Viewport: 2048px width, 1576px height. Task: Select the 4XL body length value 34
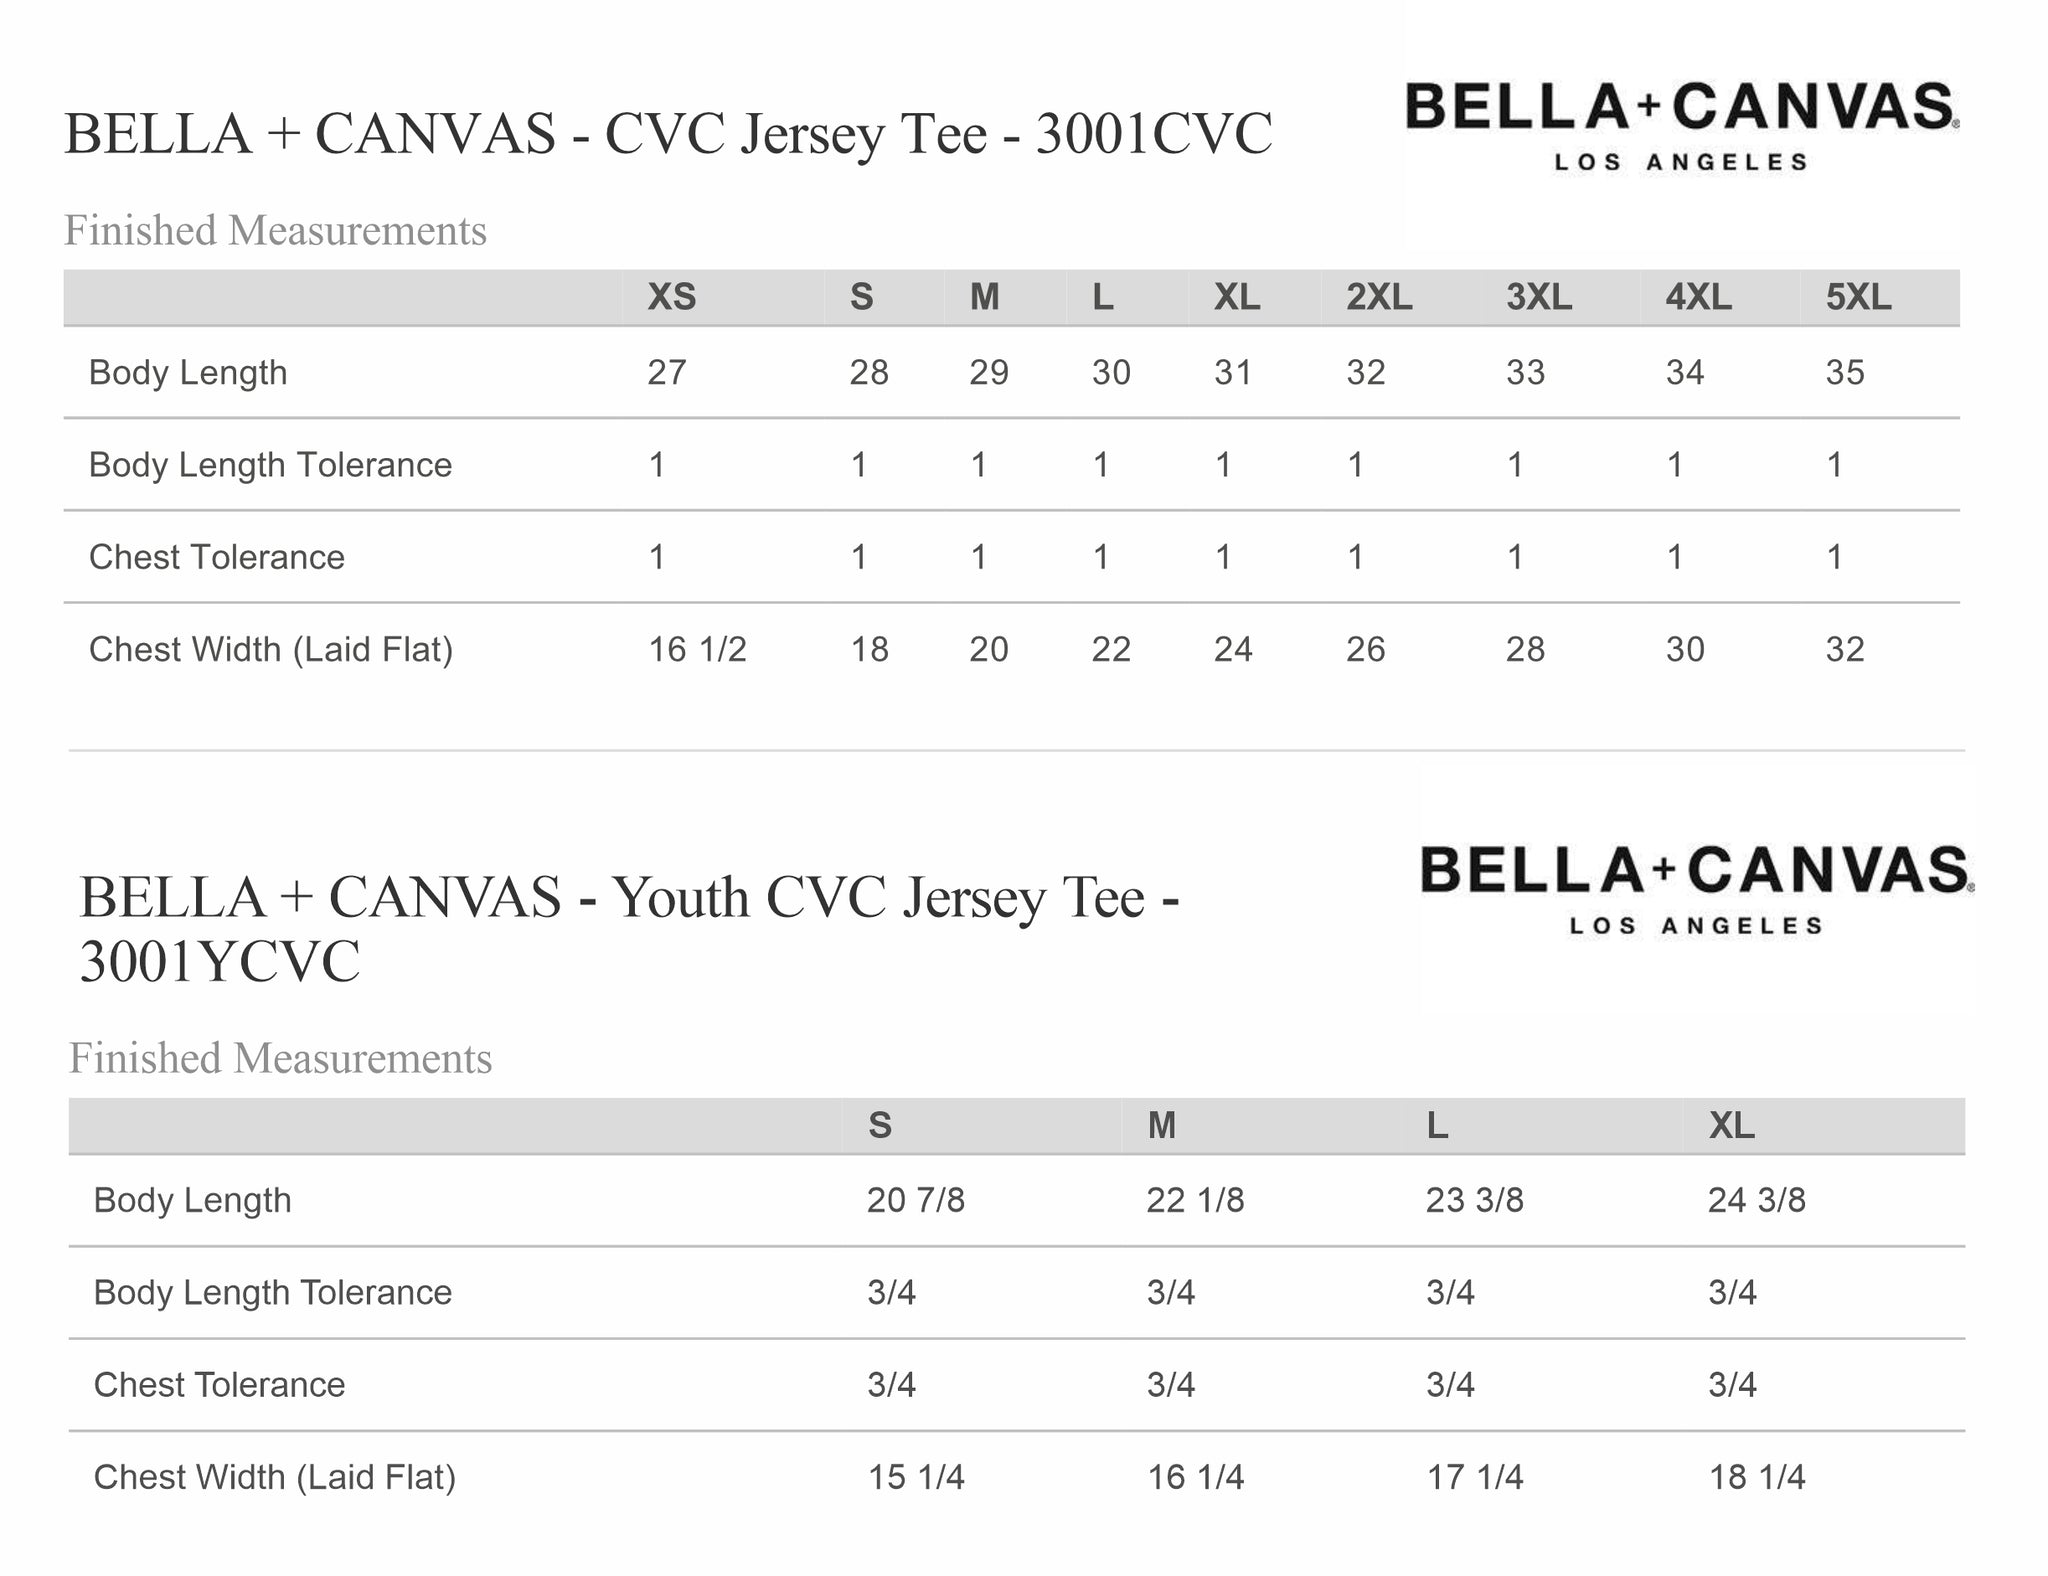tap(1684, 373)
